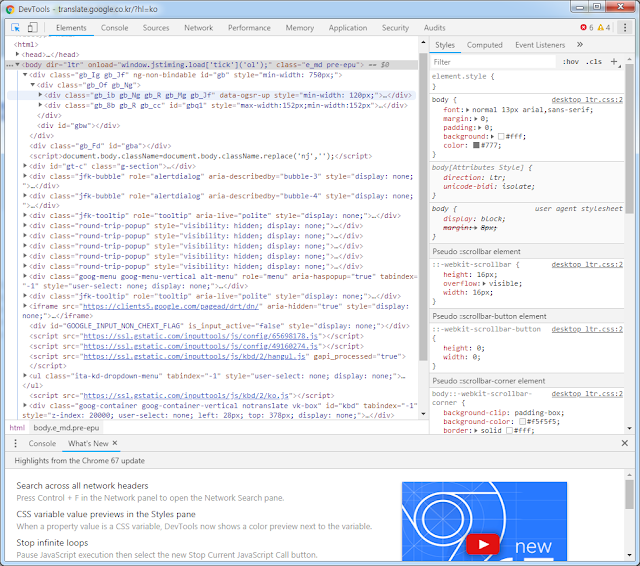Collapse the div gb_Of gb_Ng node

33,85
